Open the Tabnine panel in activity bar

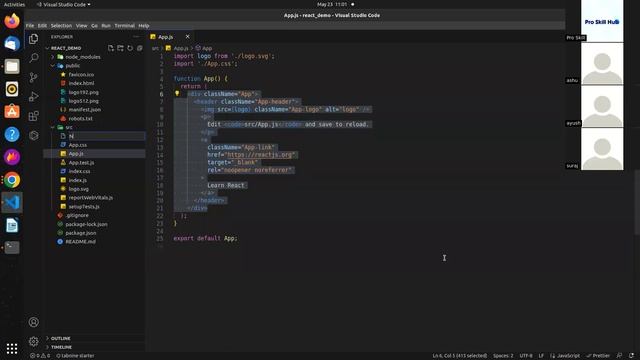34,135
